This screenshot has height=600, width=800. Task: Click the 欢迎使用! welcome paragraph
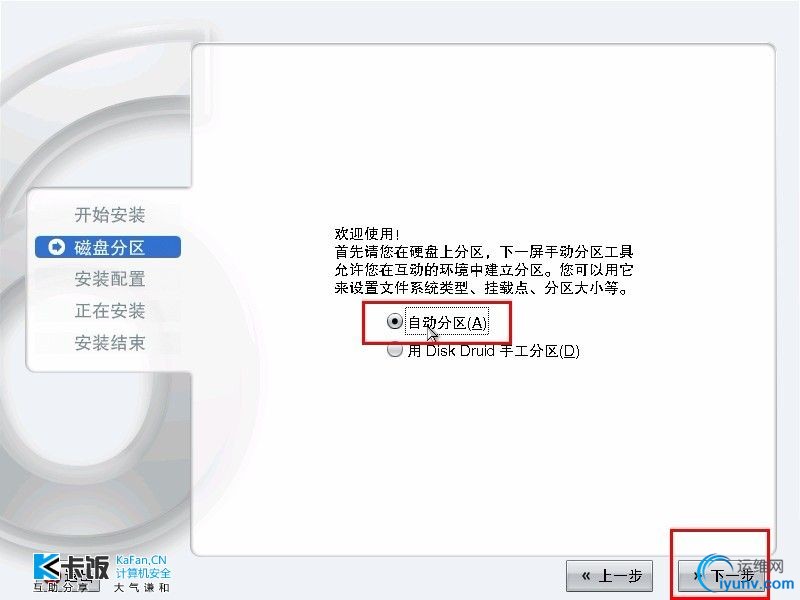click(x=484, y=261)
